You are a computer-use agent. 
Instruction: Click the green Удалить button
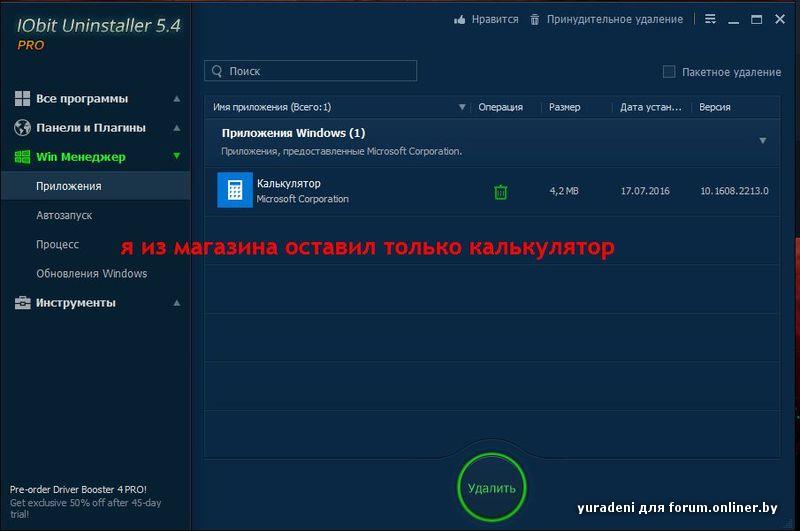[x=492, y=488]
